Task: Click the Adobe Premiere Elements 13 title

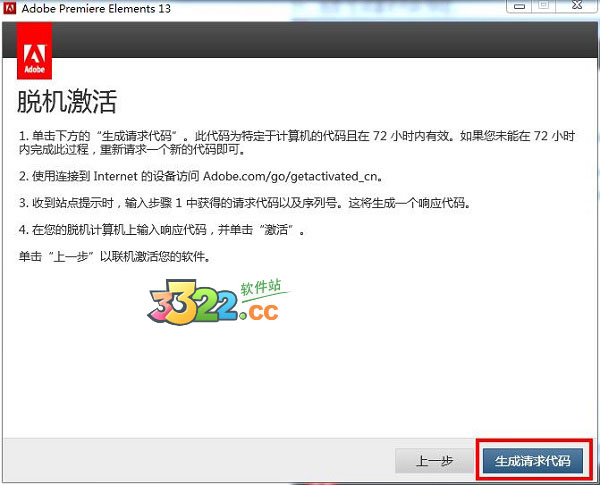Action: (x=96, y=8)
